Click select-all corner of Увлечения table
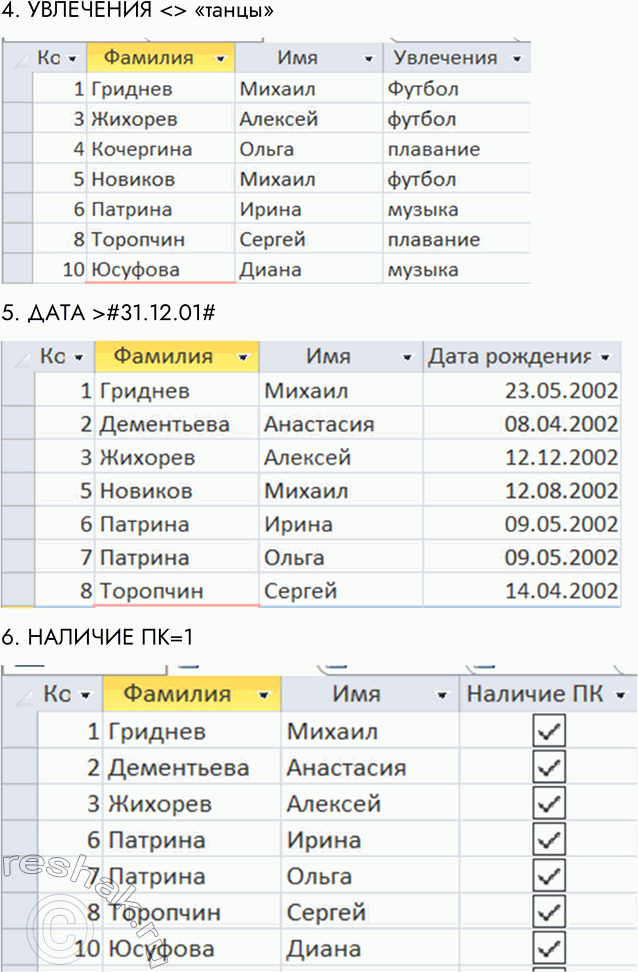The width and height of the screenshot is (638, 972). (16, 58)
